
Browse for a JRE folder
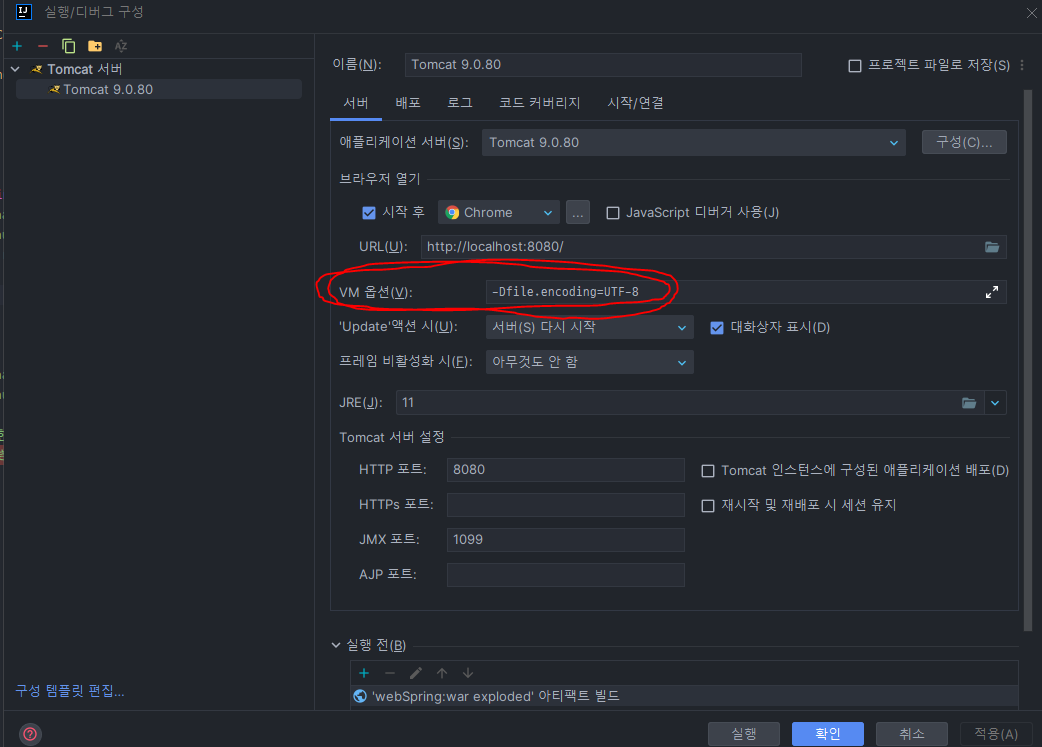coord(969,403)
